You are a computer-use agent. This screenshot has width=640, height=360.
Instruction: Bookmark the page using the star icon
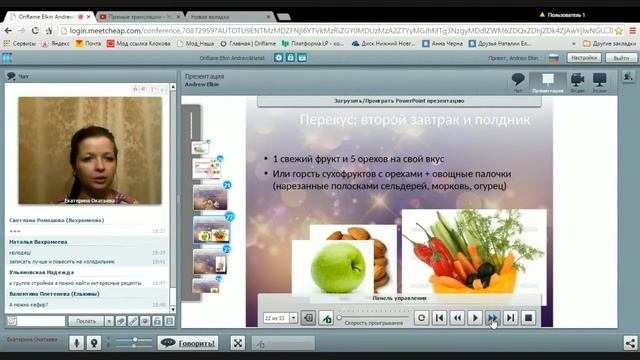[x=619, y=31]
